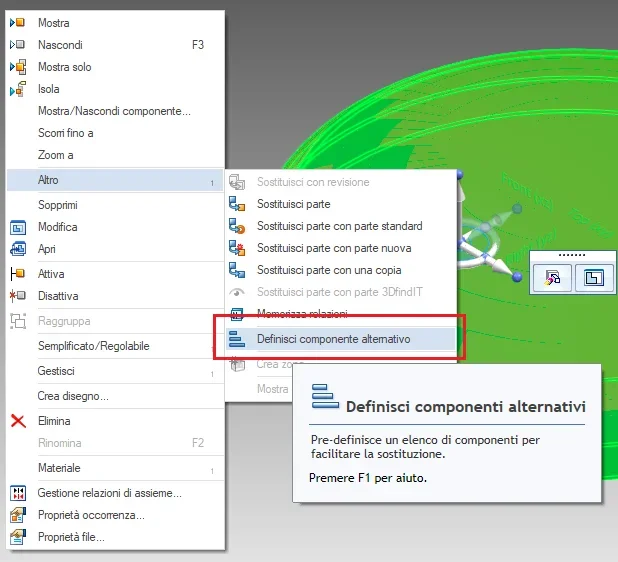The height and width of the screenshot is (562, 618).
Task: Click the left icon in floating toolbar
Action: (552, 278)
